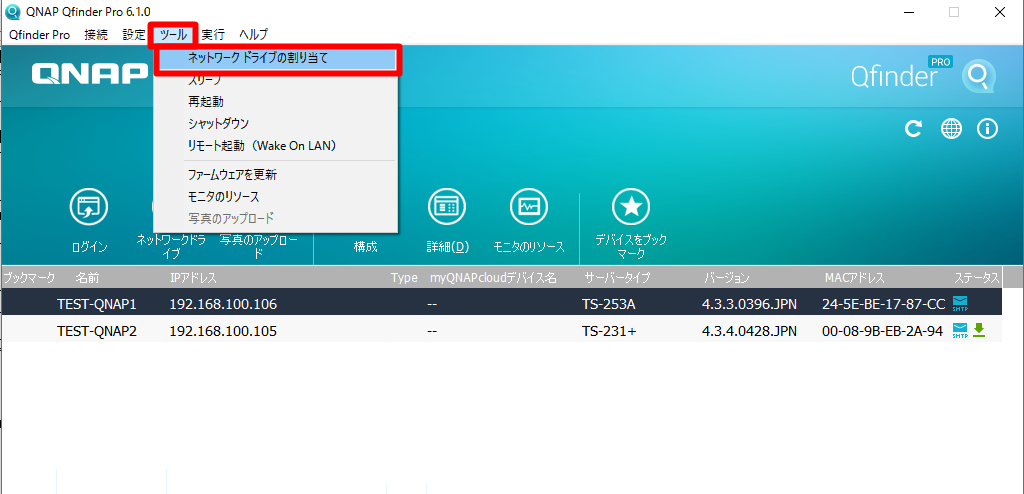The width and height of the screenshot is (1024, 494).
Task: Sort by the IPアドレス column header
Action: [193, 278]
